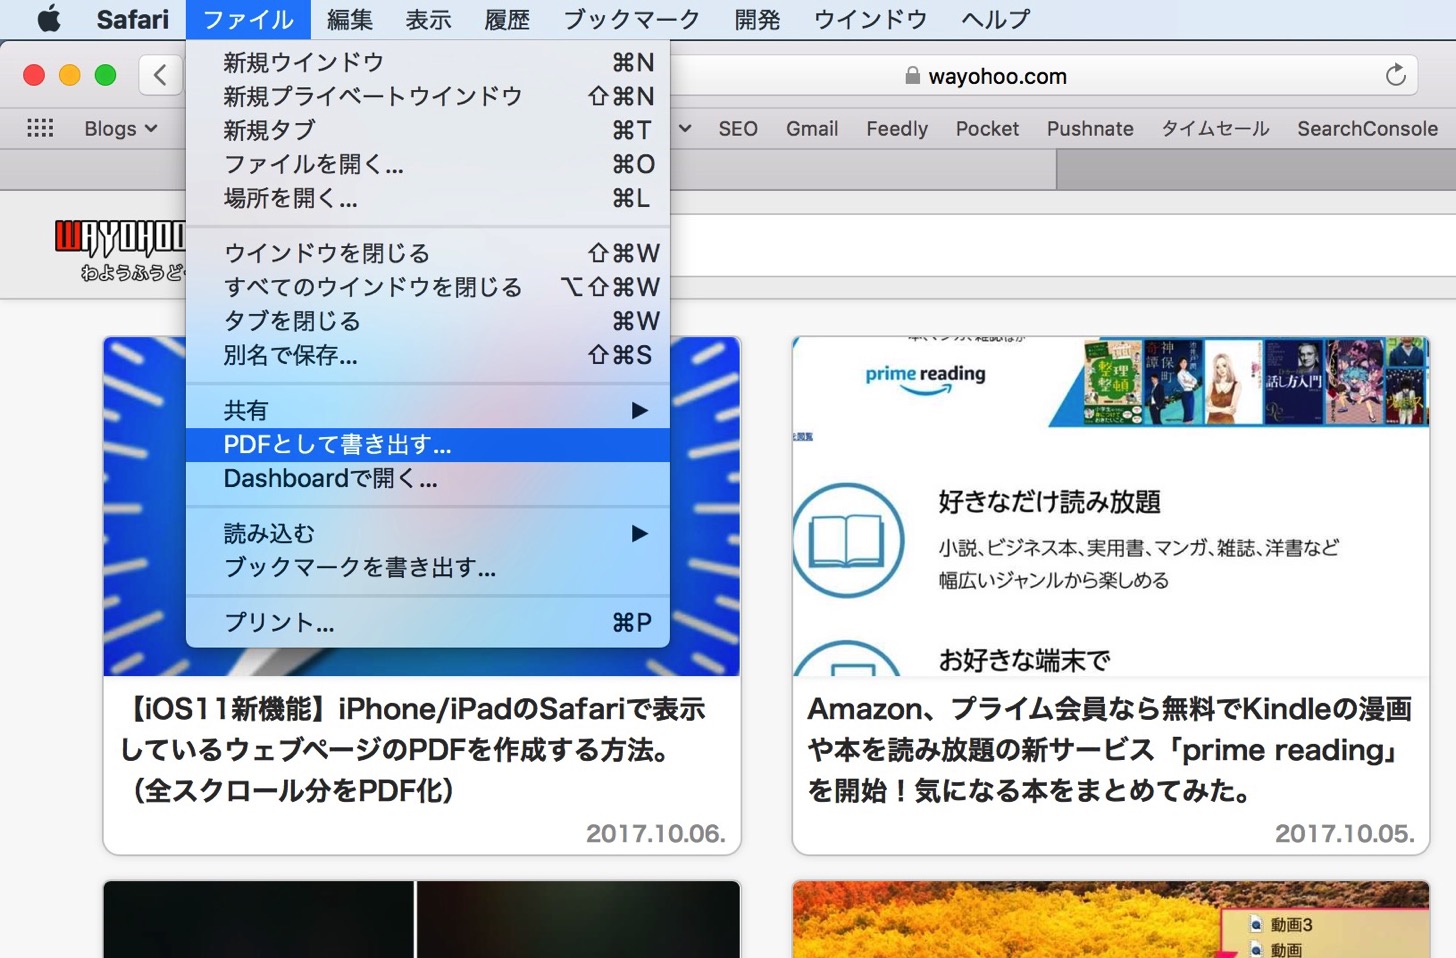Image resolution: width=1456 pixels, height=958 pixels.
Task: Select PDFとして書き出す… menu item
Action: click(428, 444)
